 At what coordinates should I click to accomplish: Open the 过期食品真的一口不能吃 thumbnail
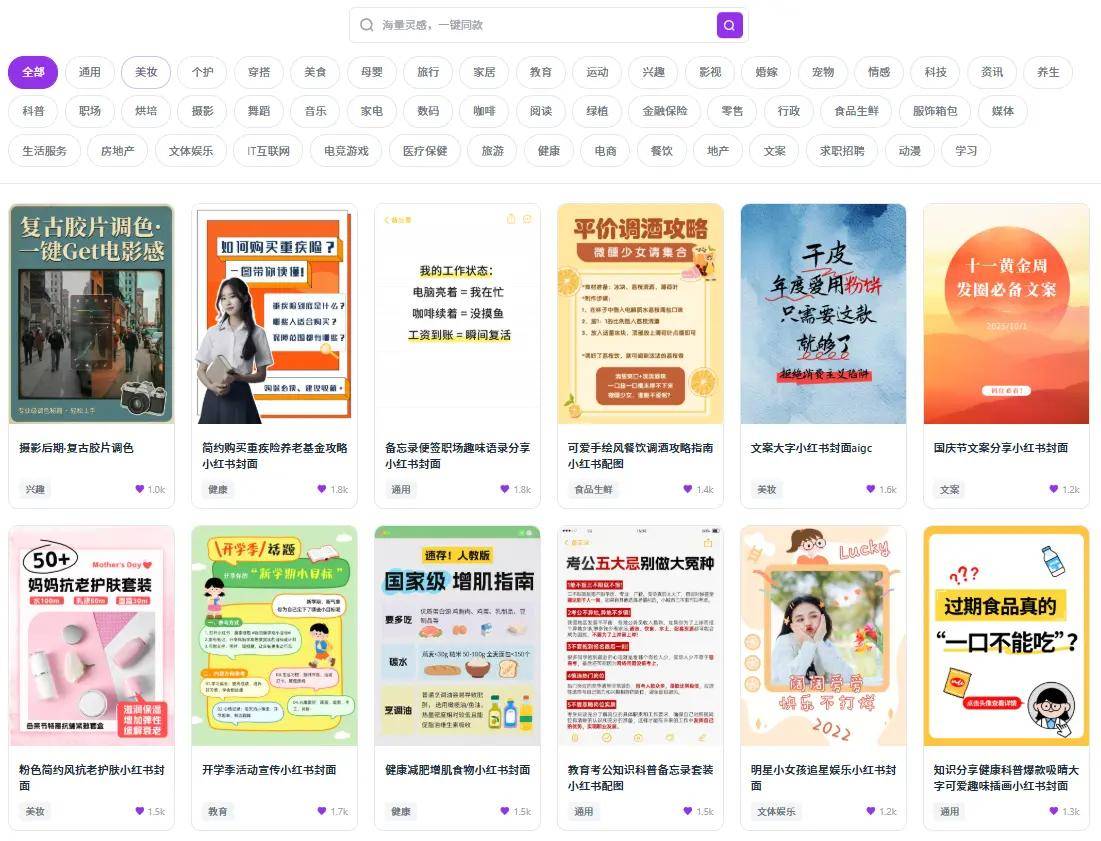click(x=1006, y=636)
